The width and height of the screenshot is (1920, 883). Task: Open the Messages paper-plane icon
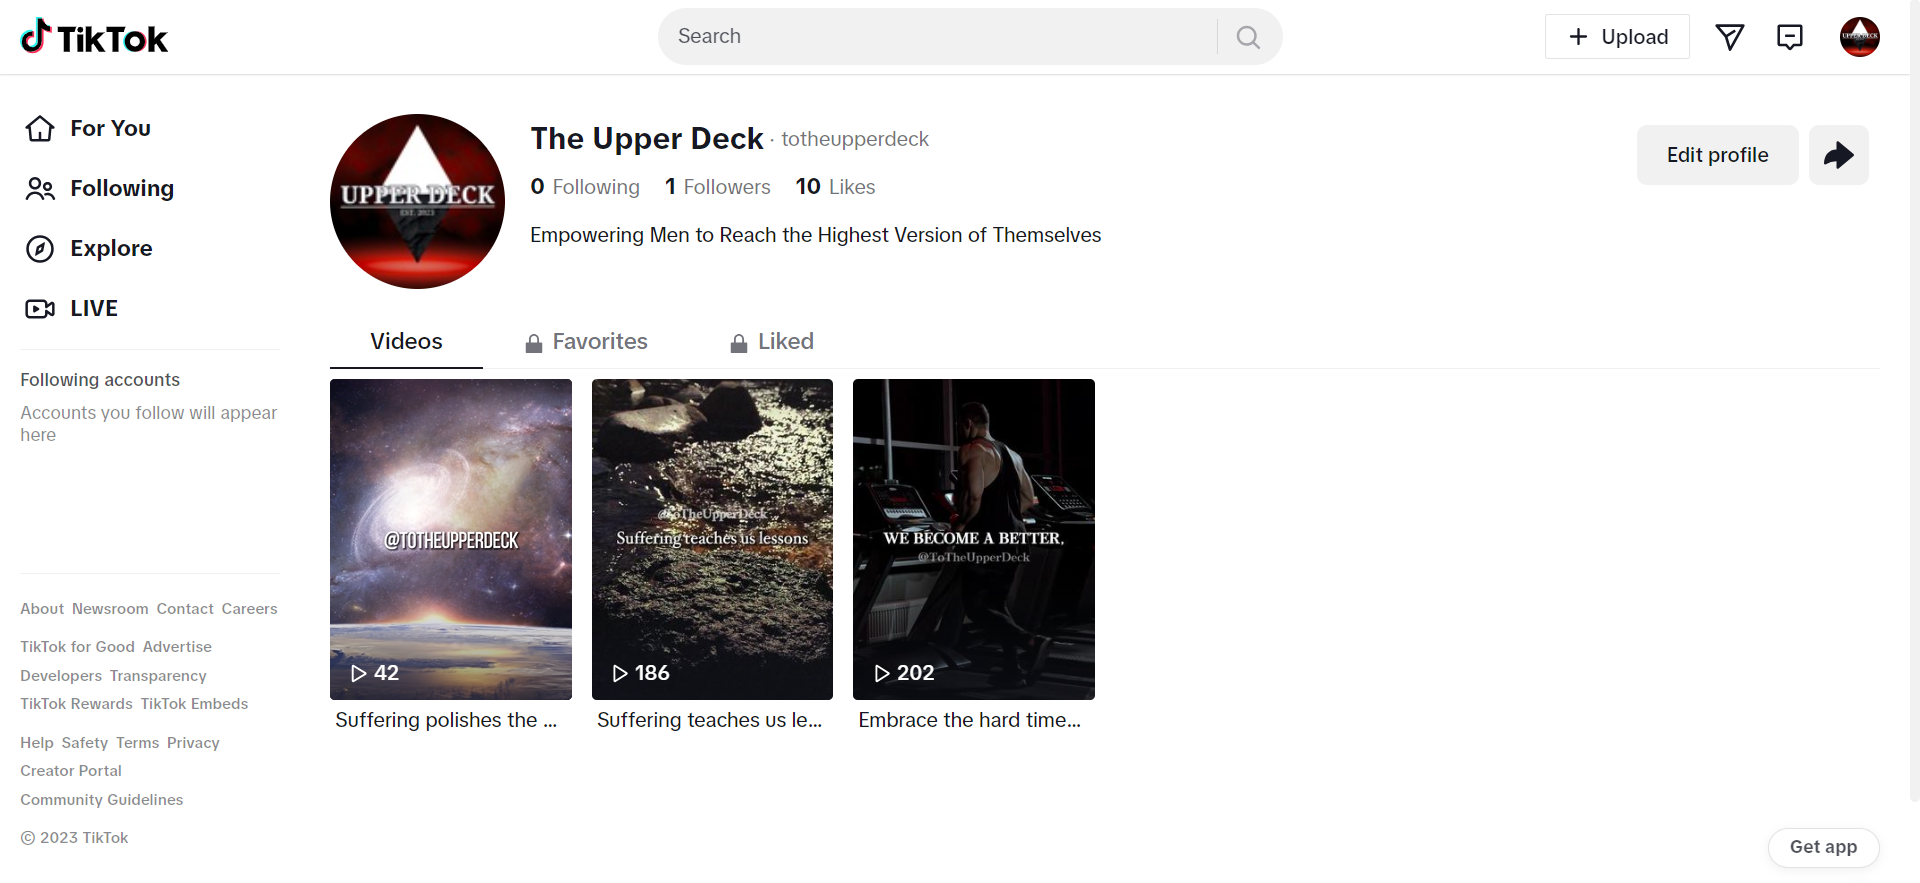(1730, 37)
